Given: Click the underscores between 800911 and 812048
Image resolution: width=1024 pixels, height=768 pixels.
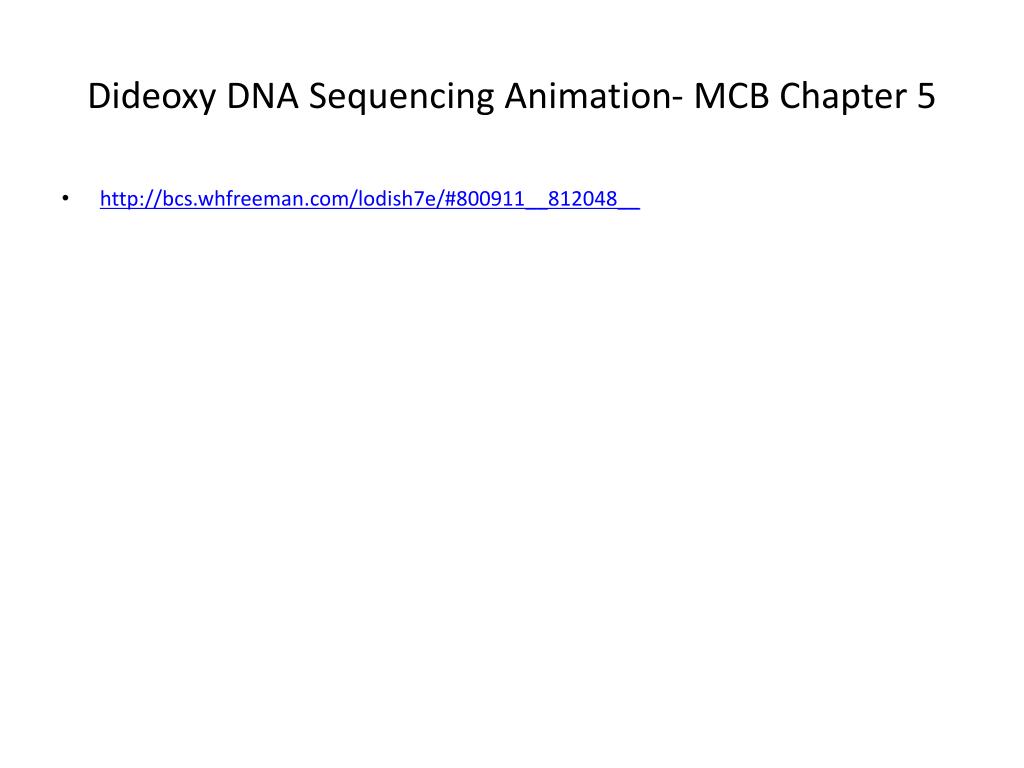Looking at the screenshot, I should [536, 206].
